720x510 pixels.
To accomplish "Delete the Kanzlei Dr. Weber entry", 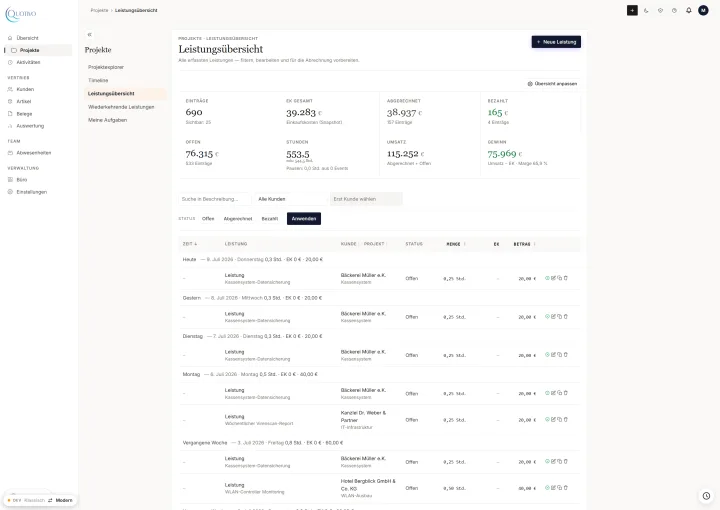I will click(x=566, y=419).
